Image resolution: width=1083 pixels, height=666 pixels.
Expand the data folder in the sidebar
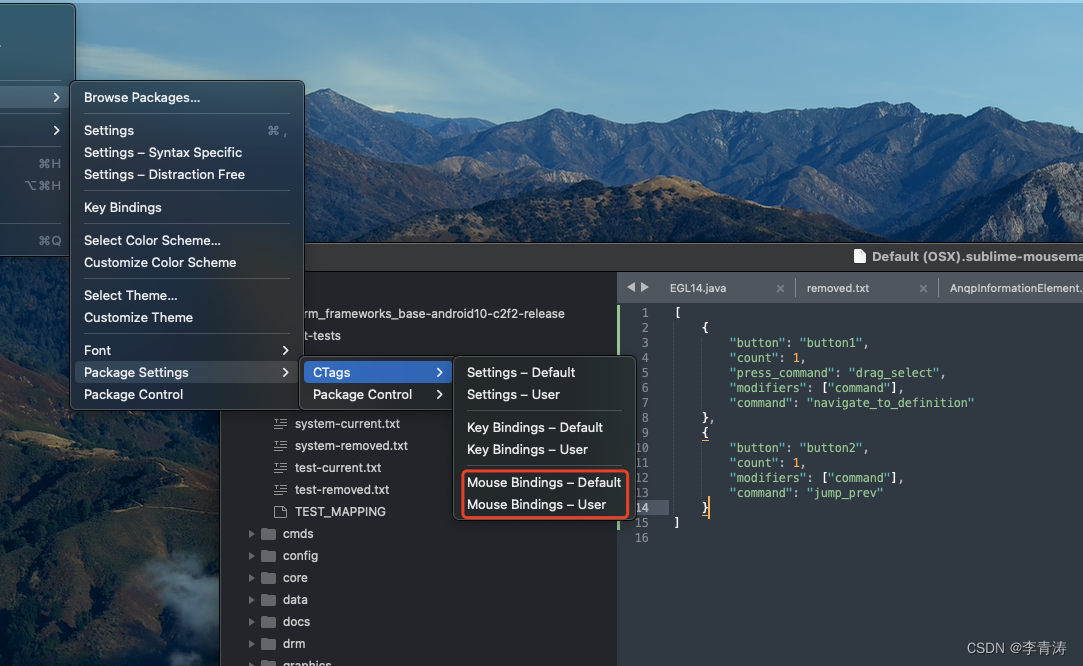(251, 599)
